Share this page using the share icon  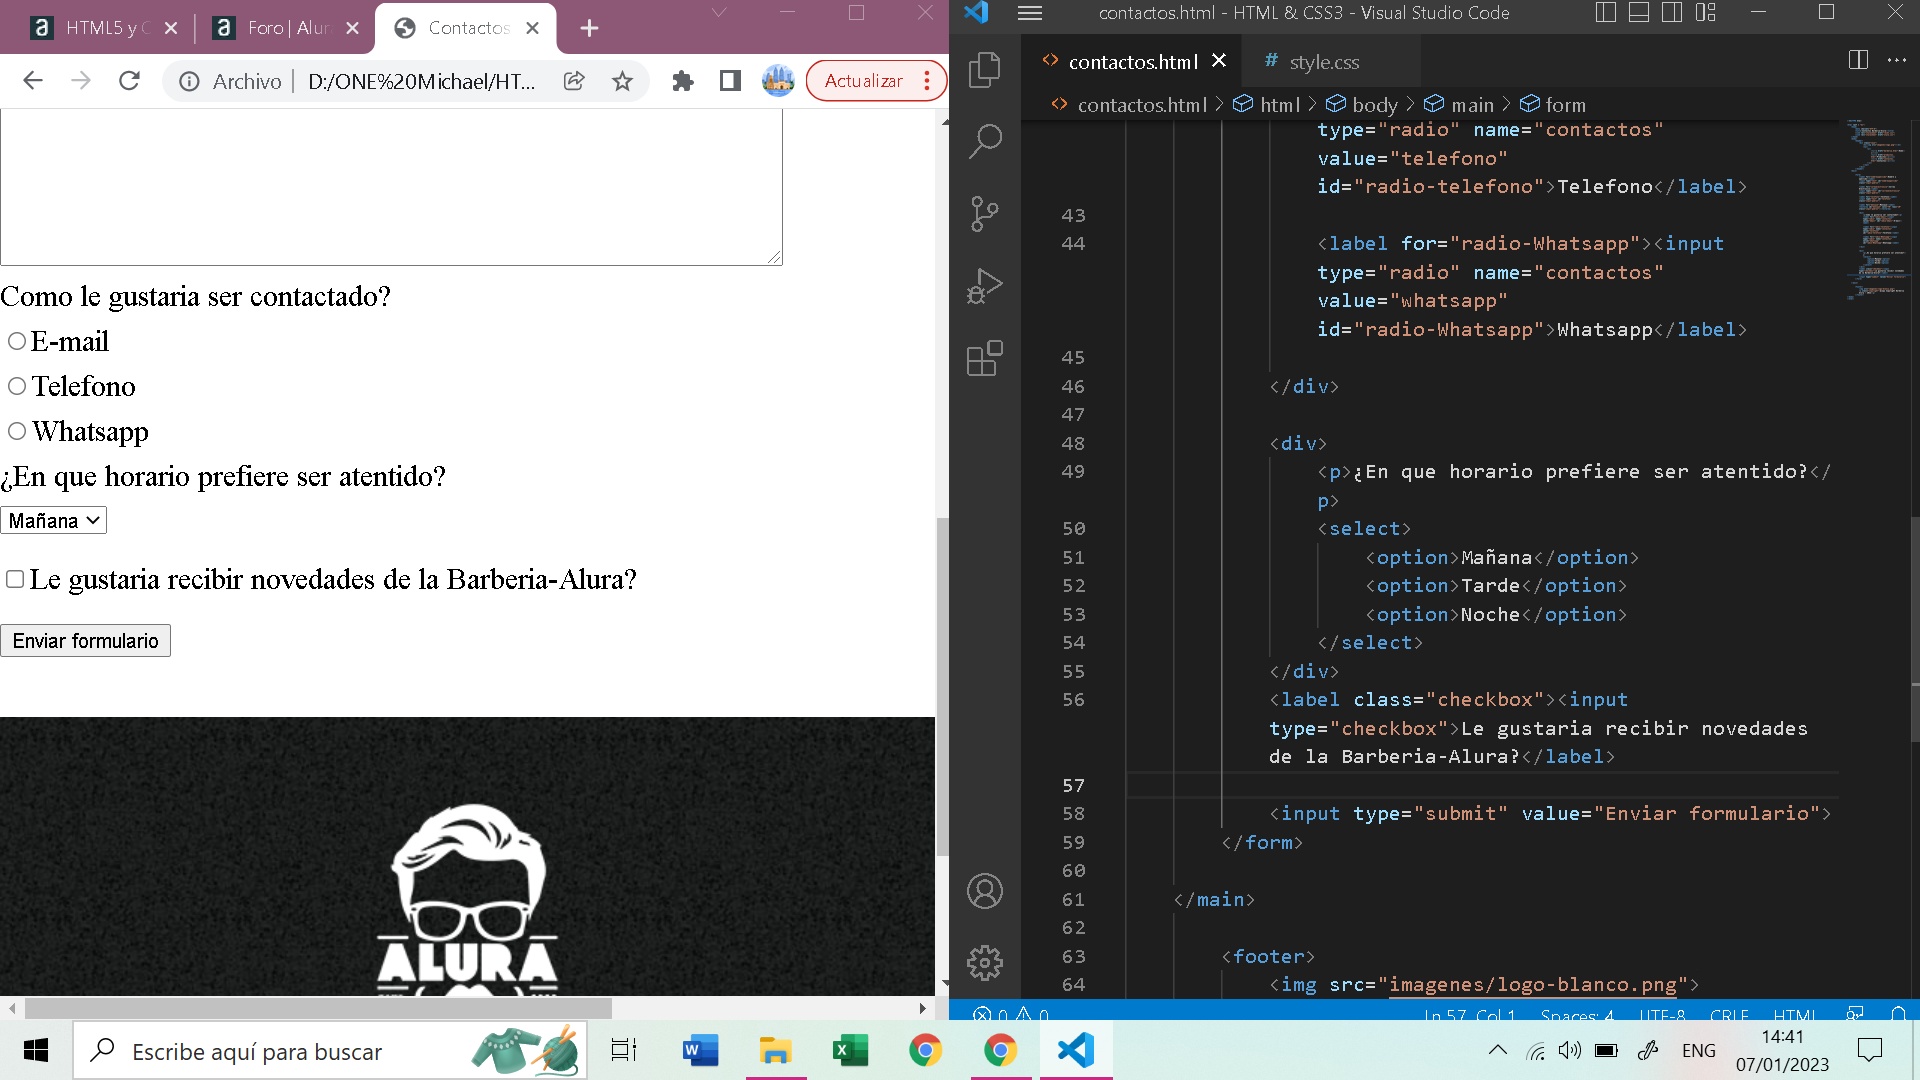pyautogui.click(x=574, y=81)
